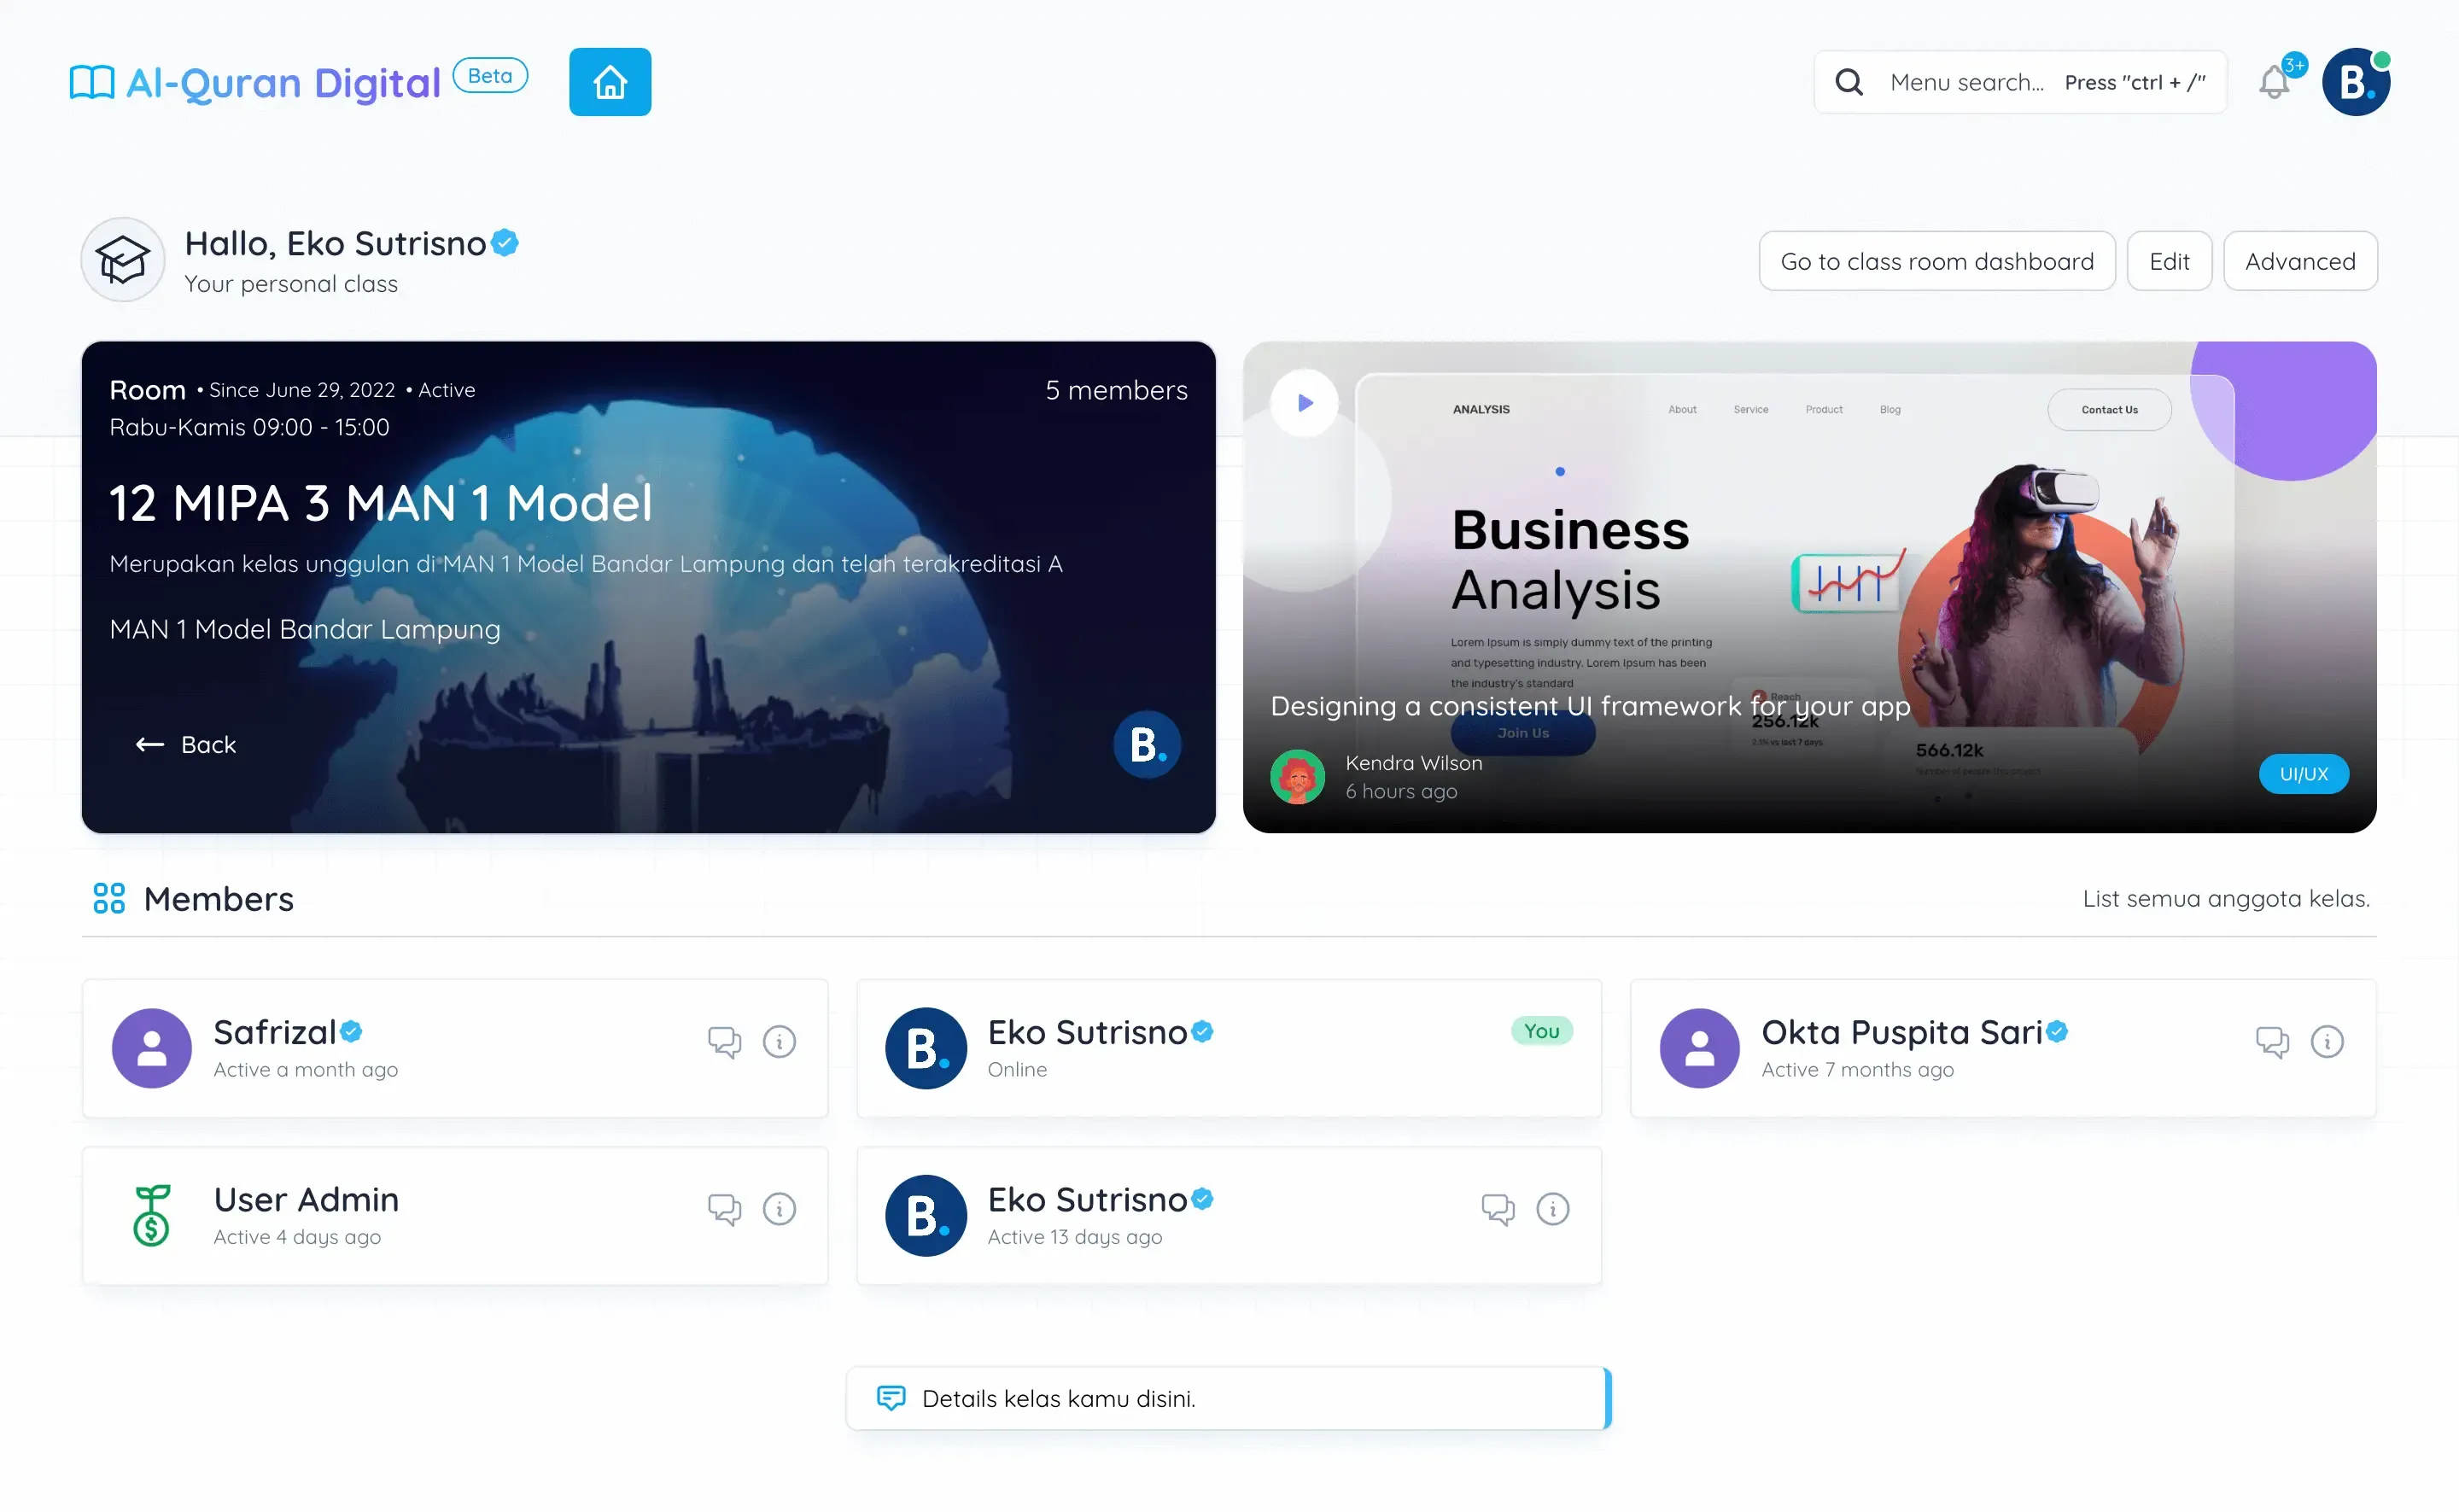
Task: Open the notifications bell
Action: [2275, 81]
